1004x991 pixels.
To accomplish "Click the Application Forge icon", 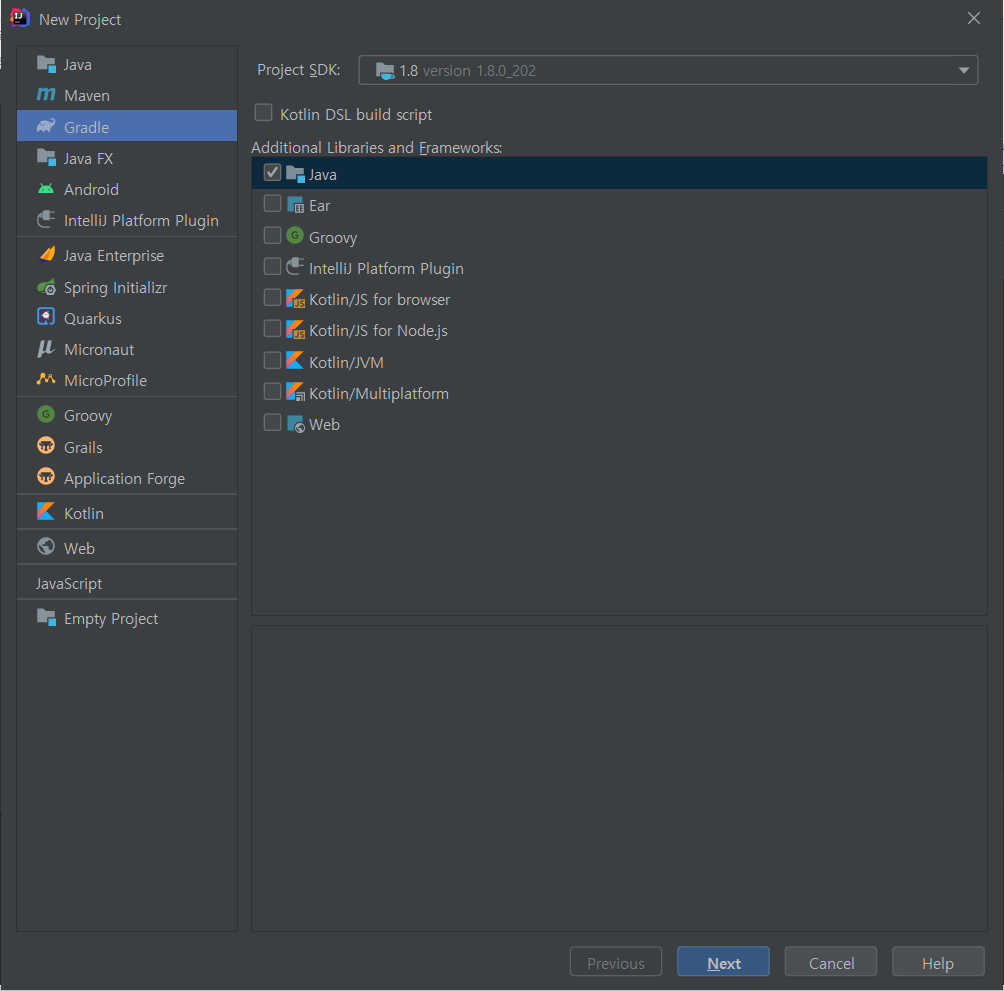I will [x=46, y=477].
